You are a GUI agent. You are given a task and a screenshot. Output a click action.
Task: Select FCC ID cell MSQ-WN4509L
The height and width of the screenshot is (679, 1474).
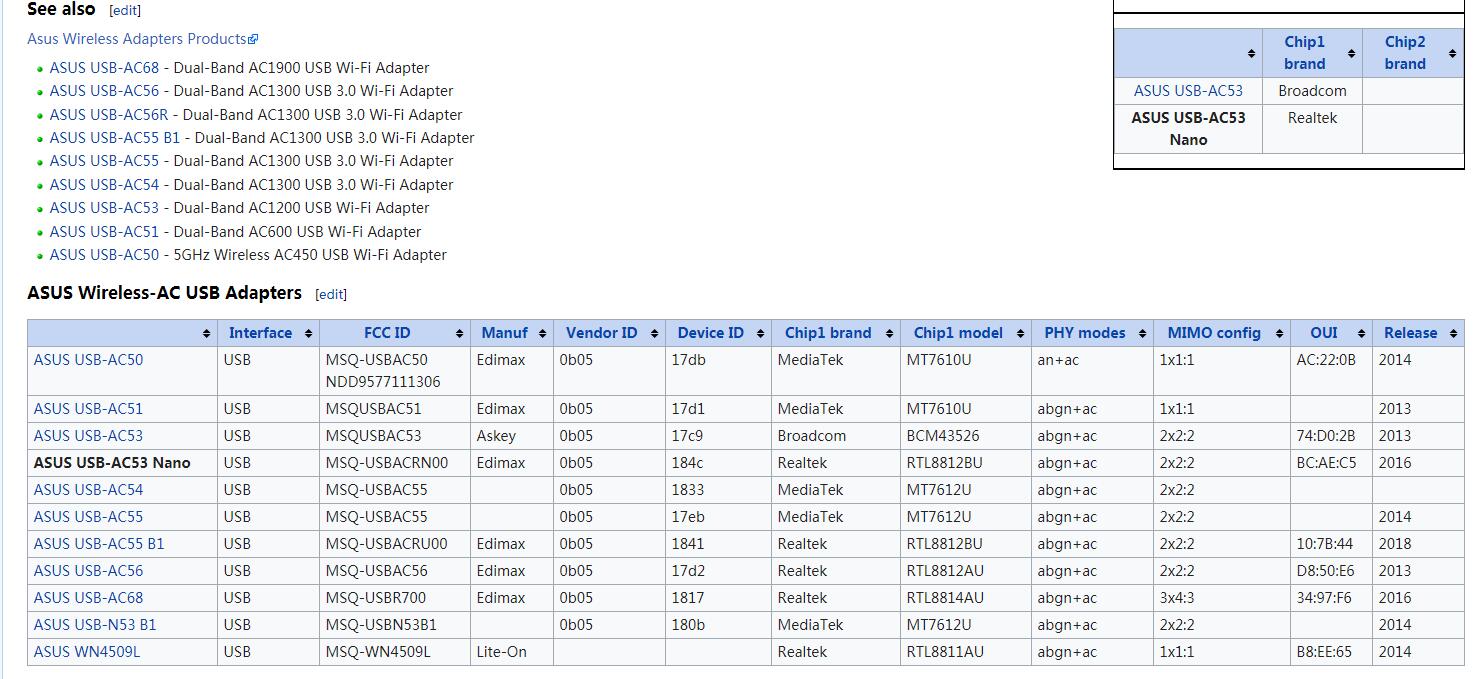tap(393, 652)
